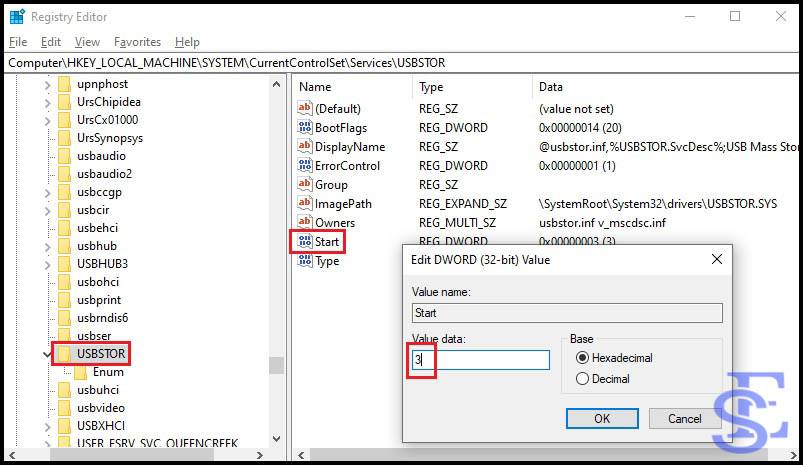Close the Edit DWORD dialog with X
Image resolution: width=803 pixels, height=465 pixels.
pyautogui.click(x=717, y=259)
